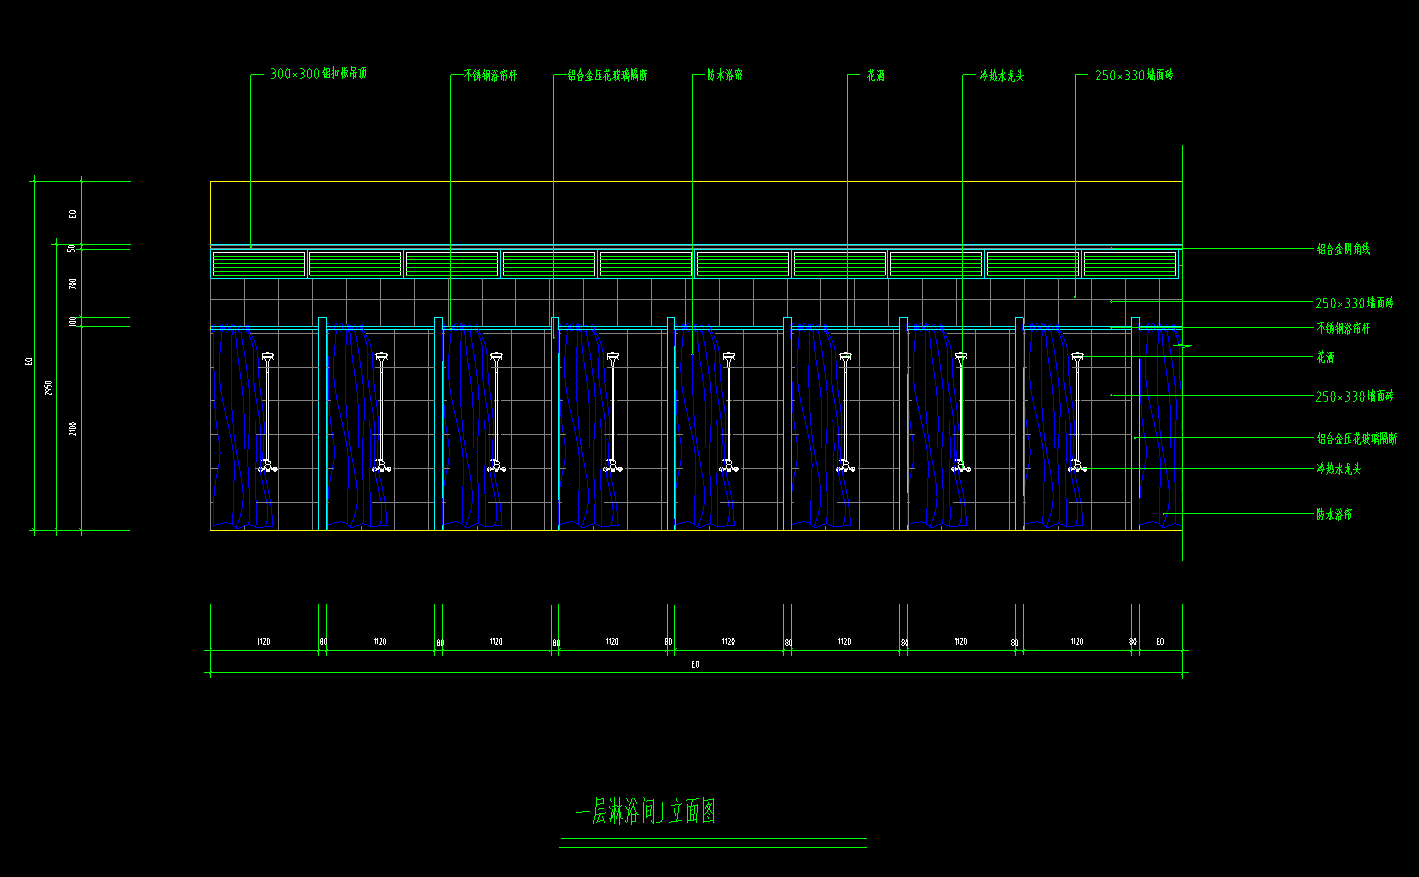1419x877 pixels.
Task: Click the 780 vertical dimension text
Action: (x=73, y=284)
